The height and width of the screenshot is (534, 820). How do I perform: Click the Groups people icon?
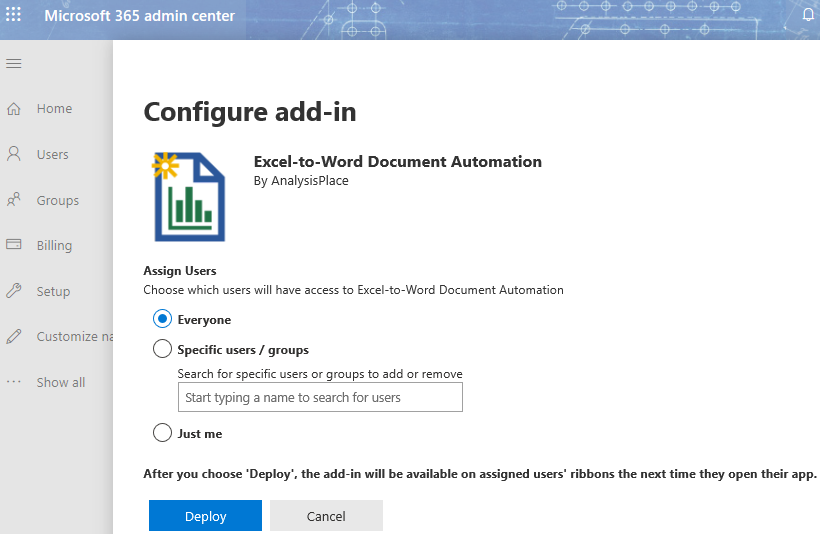pos(14,199)
